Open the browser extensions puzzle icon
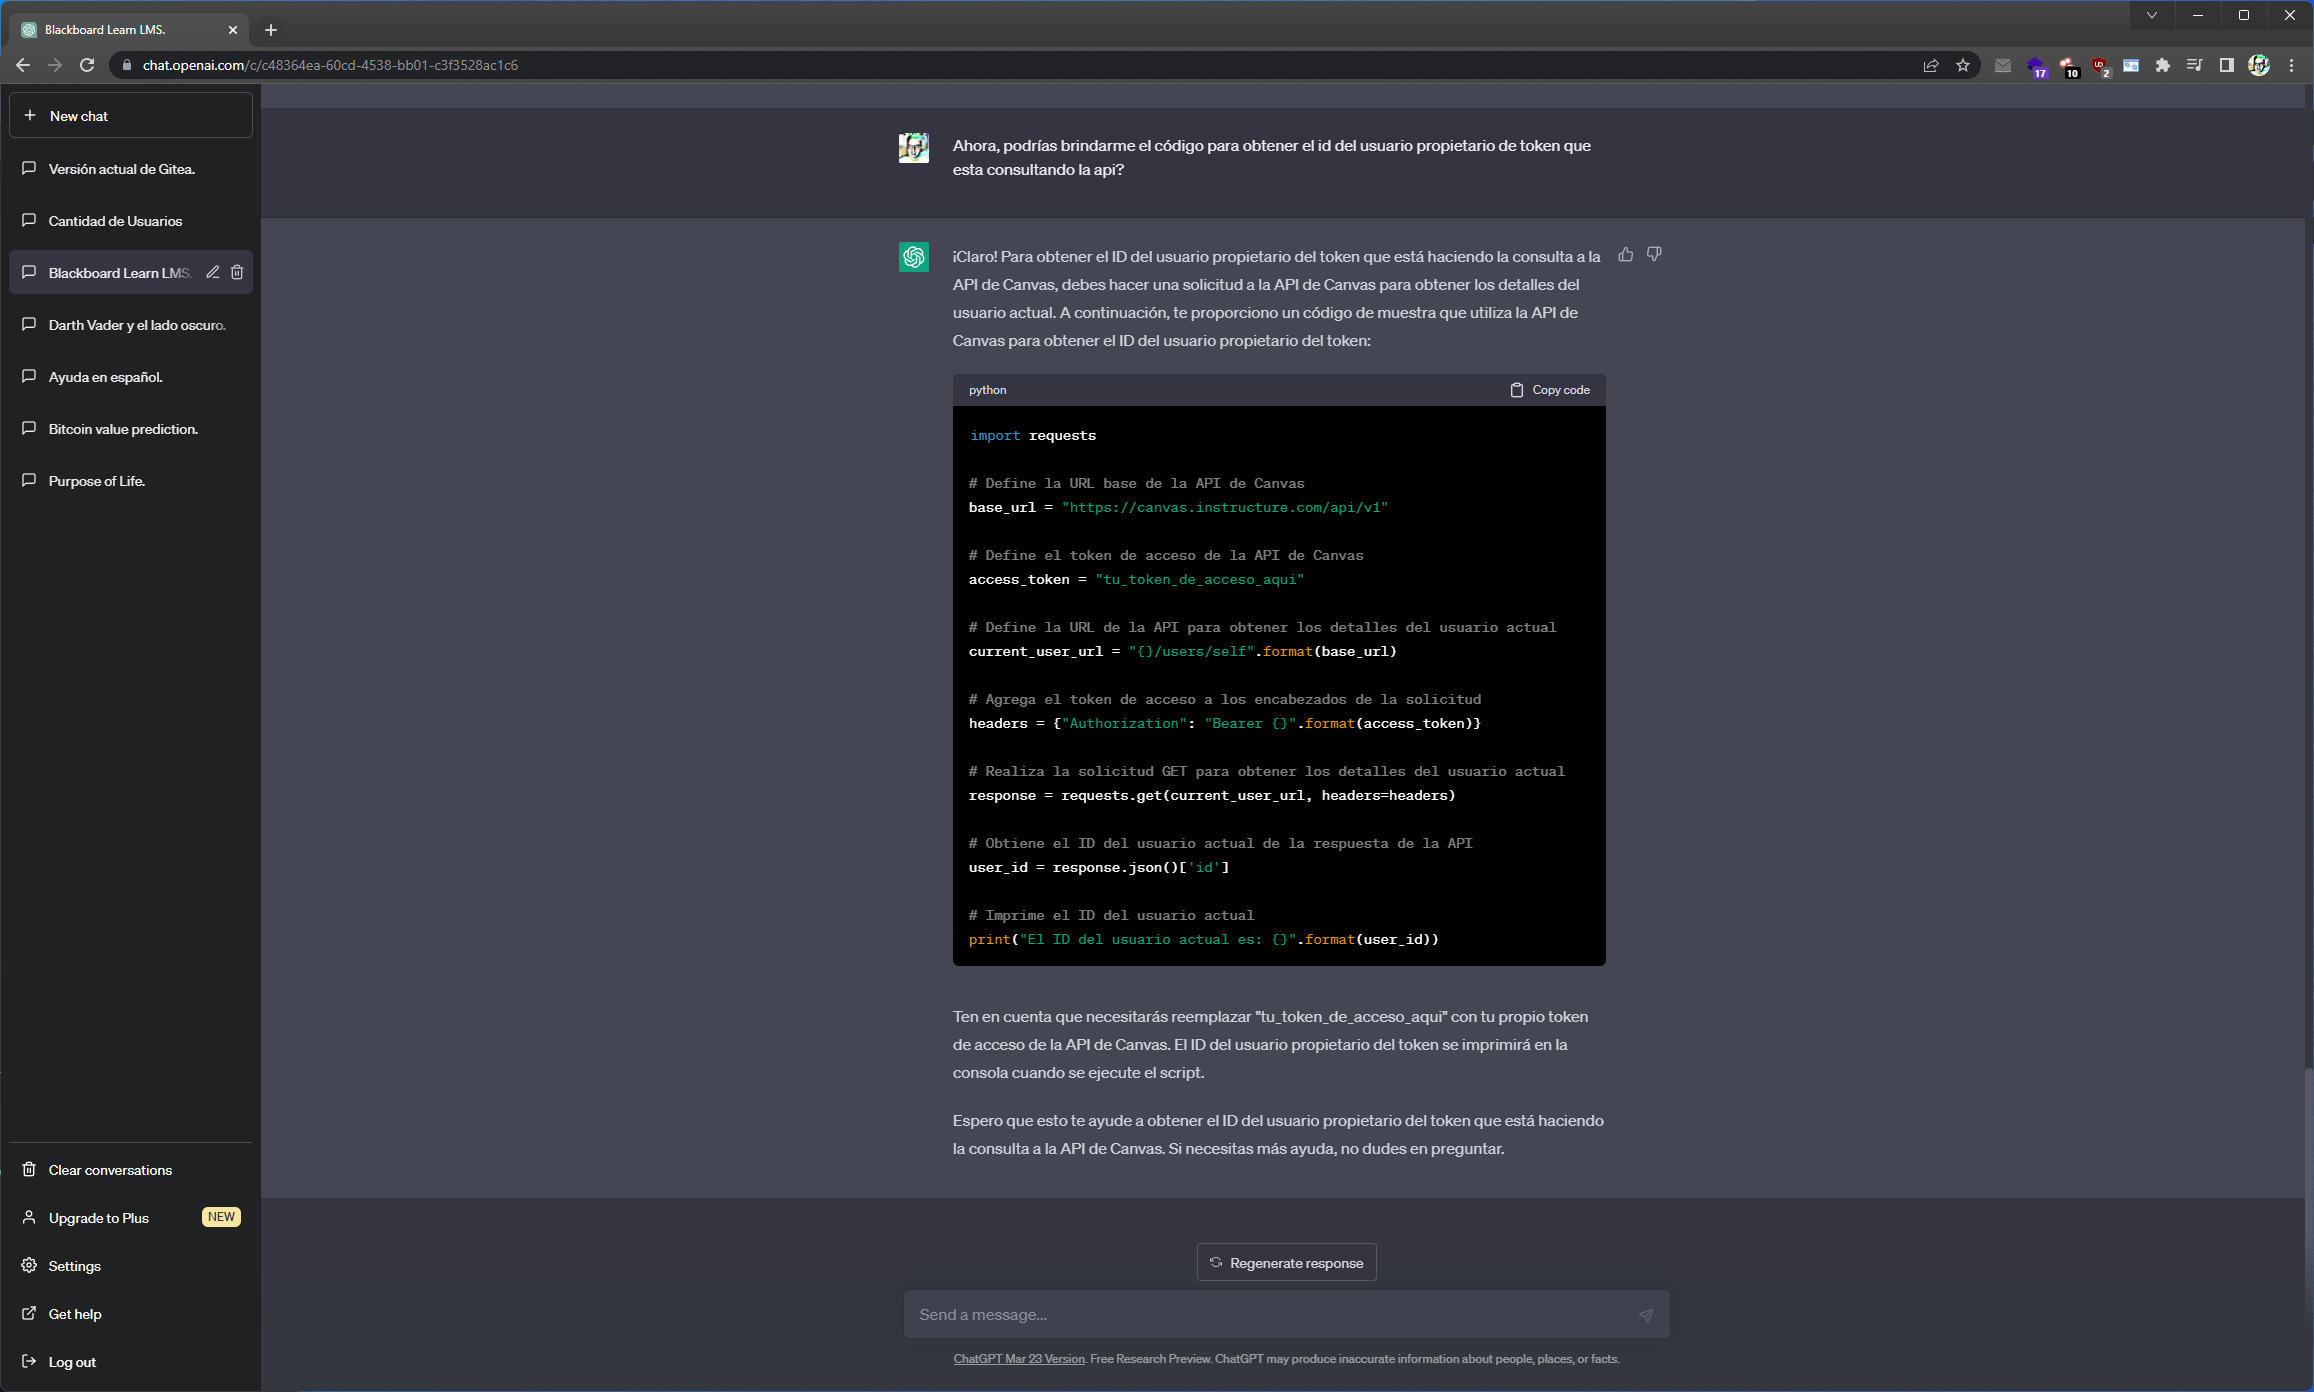Viewport: 2314px width, 1392px height. [x=2163, y=65]
